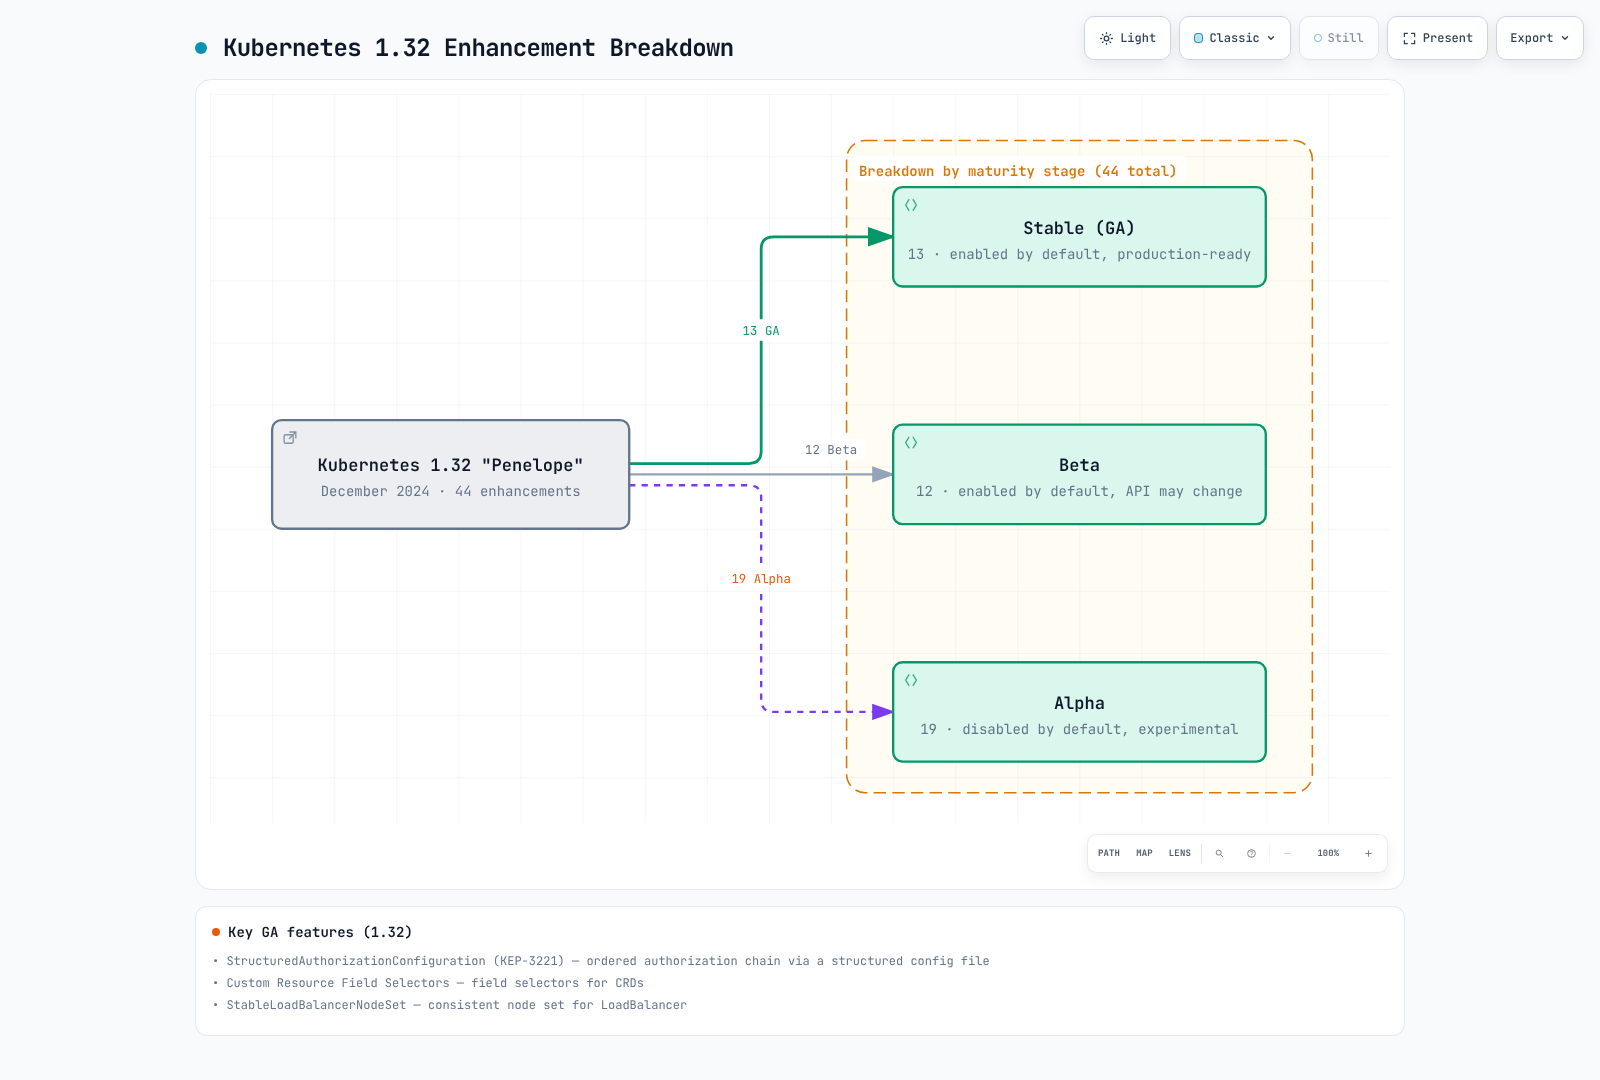Image resolution: width=1600 pixels, height=1080 pixels.
Task: Open help with the question mark icon
Action: (1251, 853)
